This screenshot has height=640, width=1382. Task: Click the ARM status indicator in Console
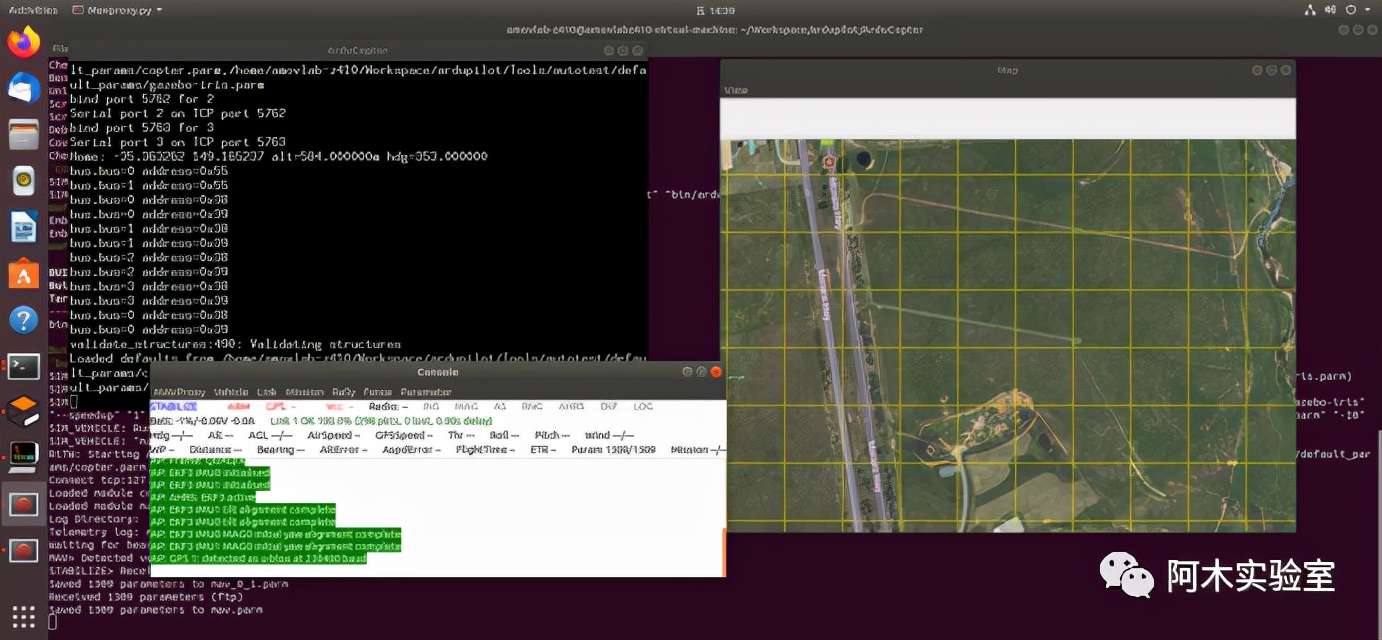point(238,407)
